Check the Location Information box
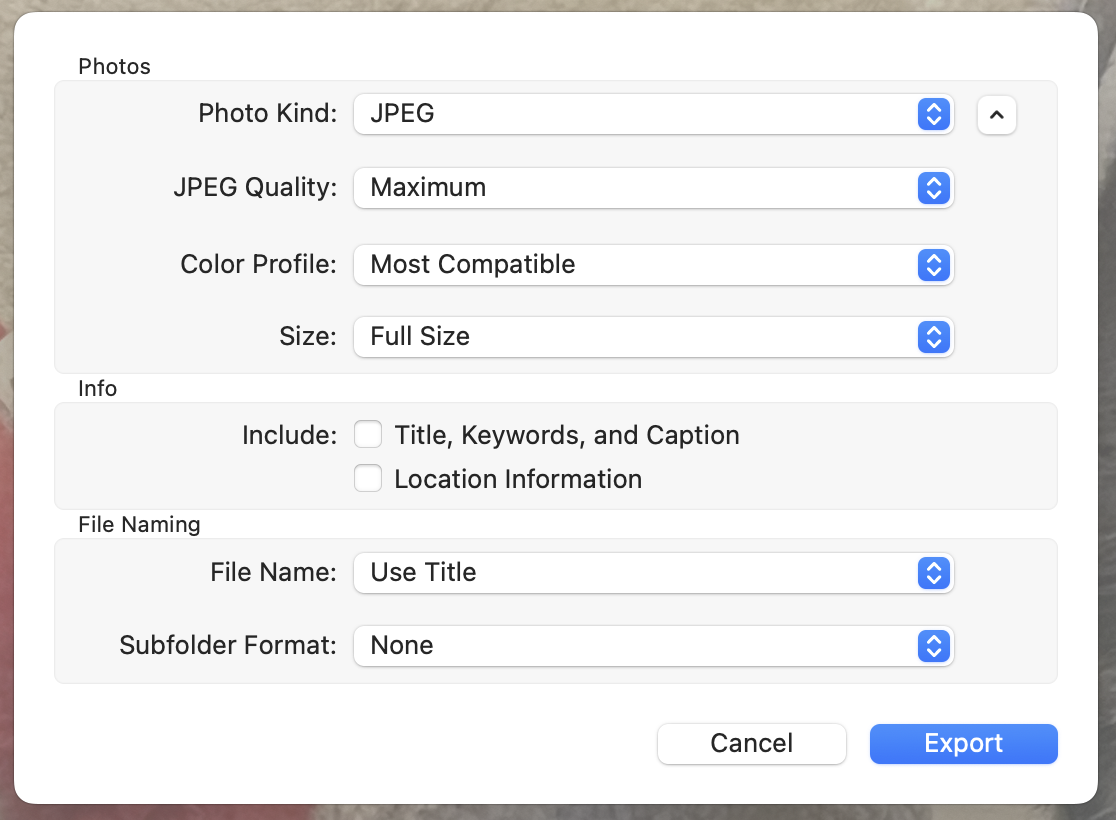 369,480
